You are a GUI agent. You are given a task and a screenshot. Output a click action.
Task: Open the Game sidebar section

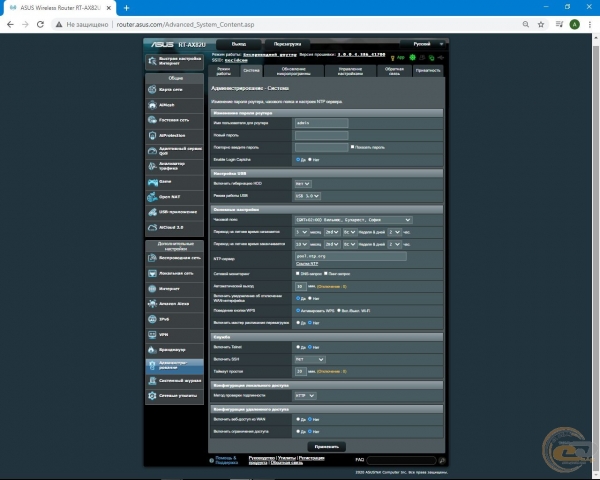(x=174, y=182)
